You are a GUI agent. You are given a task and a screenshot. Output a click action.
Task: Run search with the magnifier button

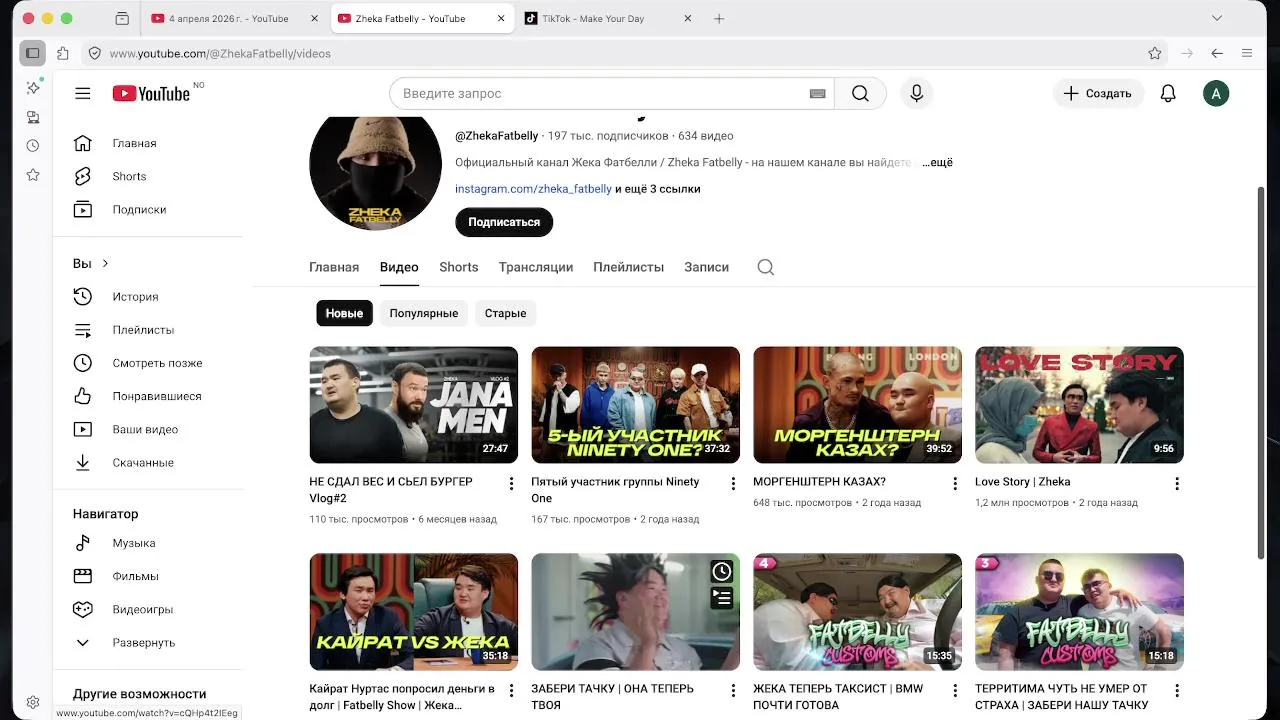860,93
